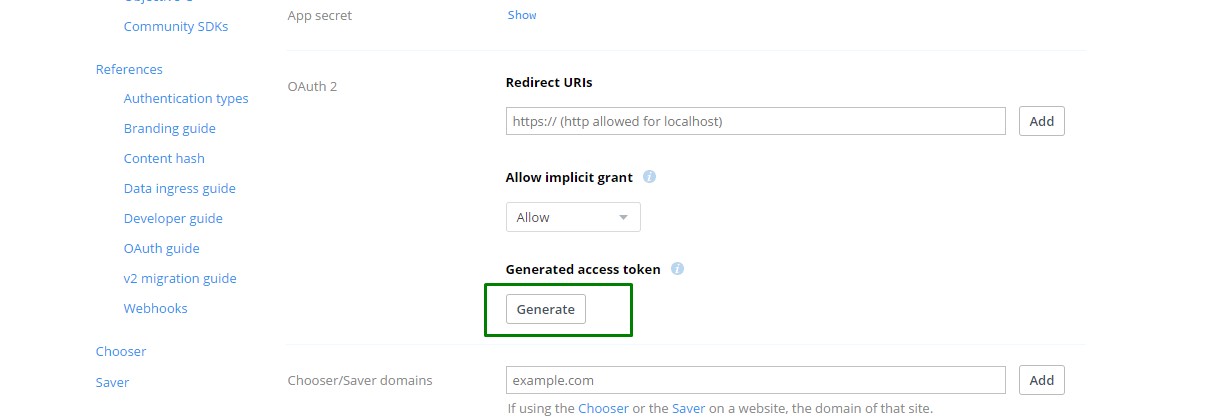Show the App secret
This screenshot has height=417, width=1214.
(522, 15)
